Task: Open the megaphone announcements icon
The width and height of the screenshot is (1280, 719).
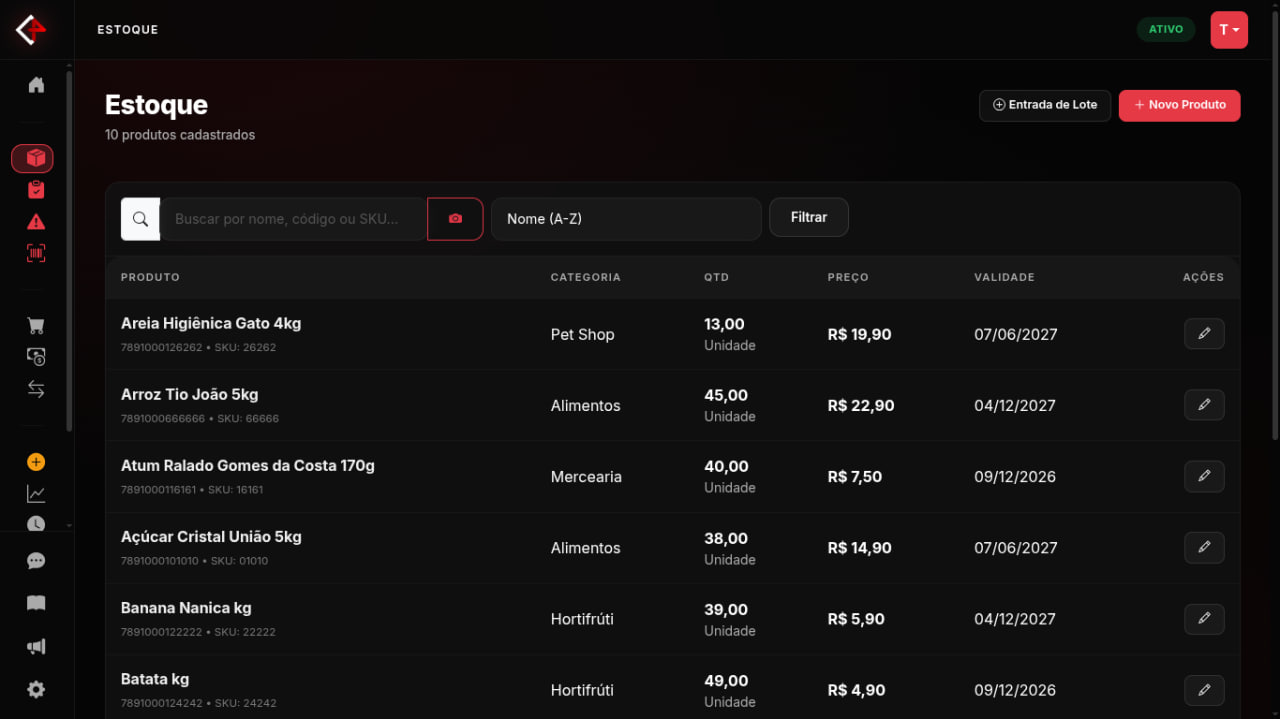Action: point(36,647)
